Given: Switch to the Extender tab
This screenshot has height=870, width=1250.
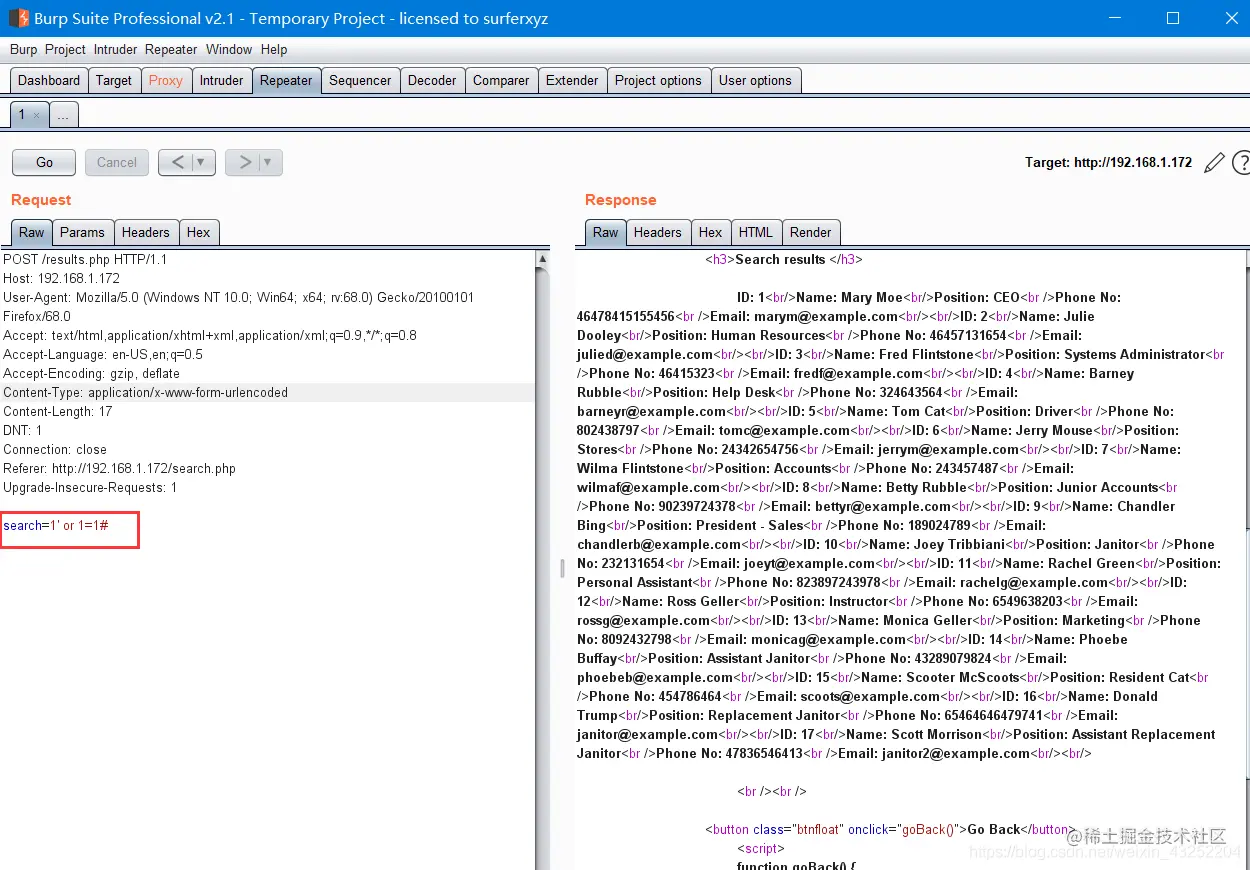Looking at the screenshot, I should pyautogui.click(x=572, y=81).
